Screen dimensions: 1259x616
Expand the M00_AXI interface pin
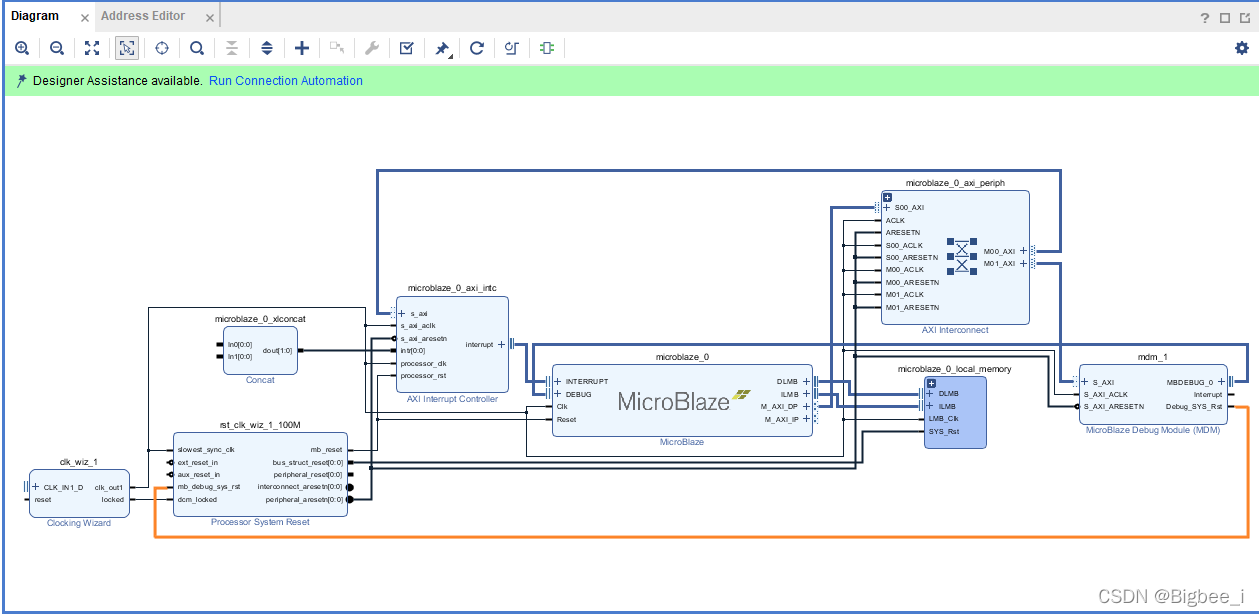click(x=1023, y=251)
